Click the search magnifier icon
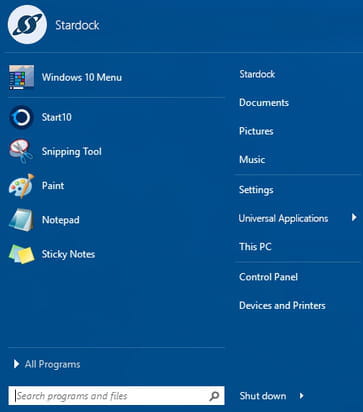Viewport: 363px width, 412px height. (214, 396)
